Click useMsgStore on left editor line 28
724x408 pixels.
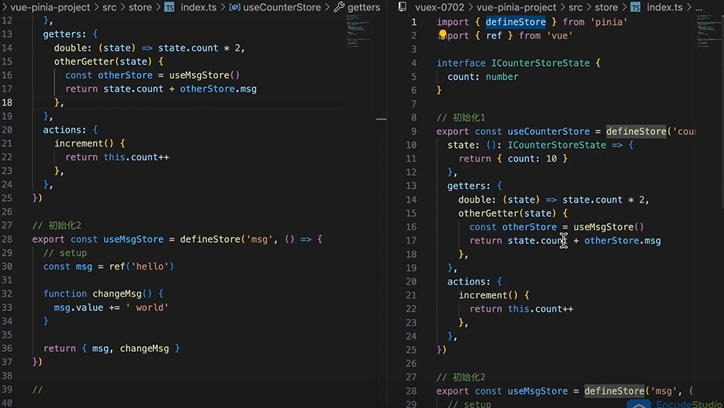click(133, 239)
